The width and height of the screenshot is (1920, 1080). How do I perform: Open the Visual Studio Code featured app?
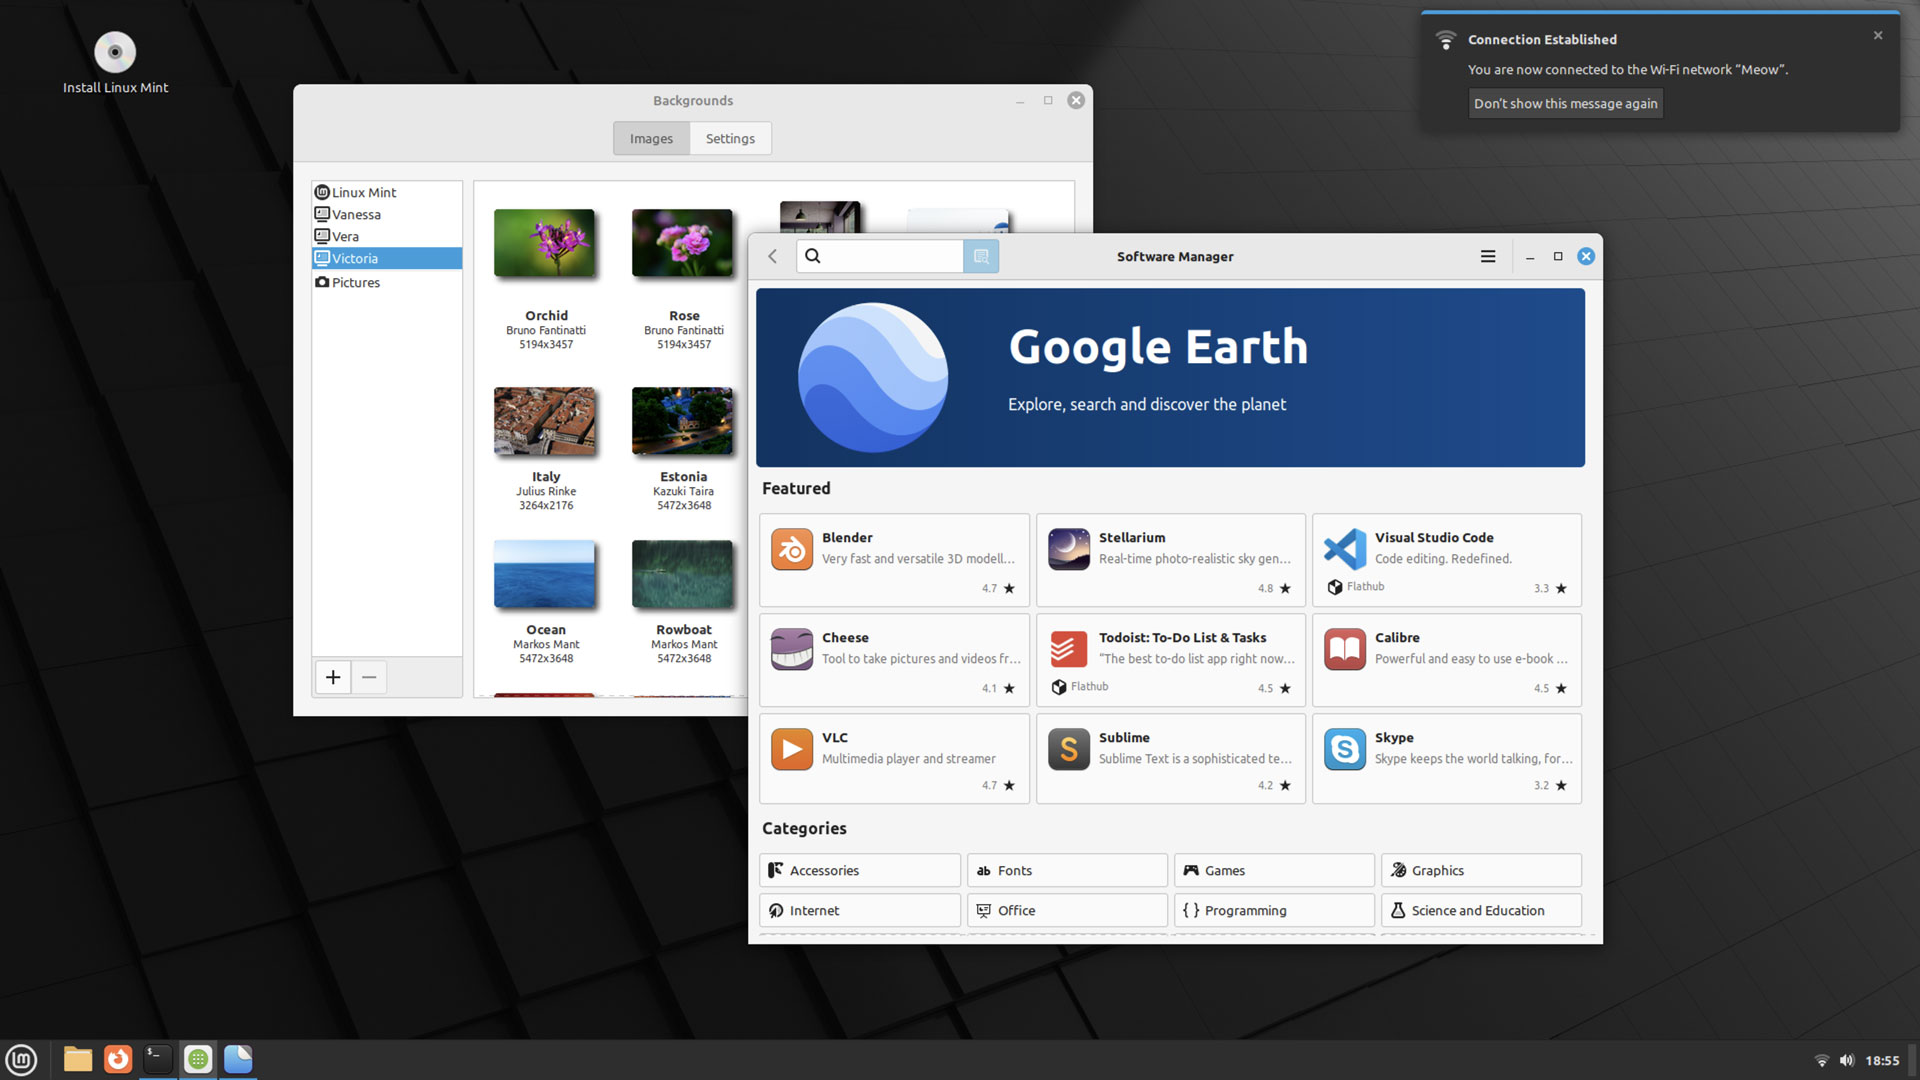point(1446,560)
